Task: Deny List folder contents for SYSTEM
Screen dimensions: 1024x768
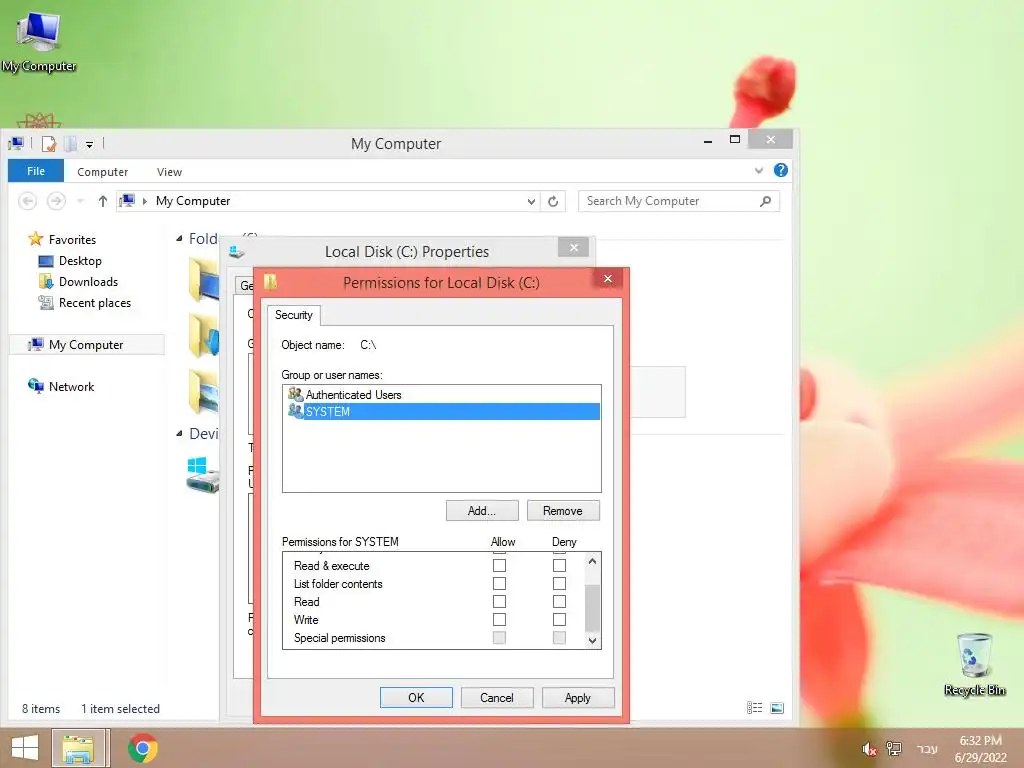Action: [x=559, y=583]
